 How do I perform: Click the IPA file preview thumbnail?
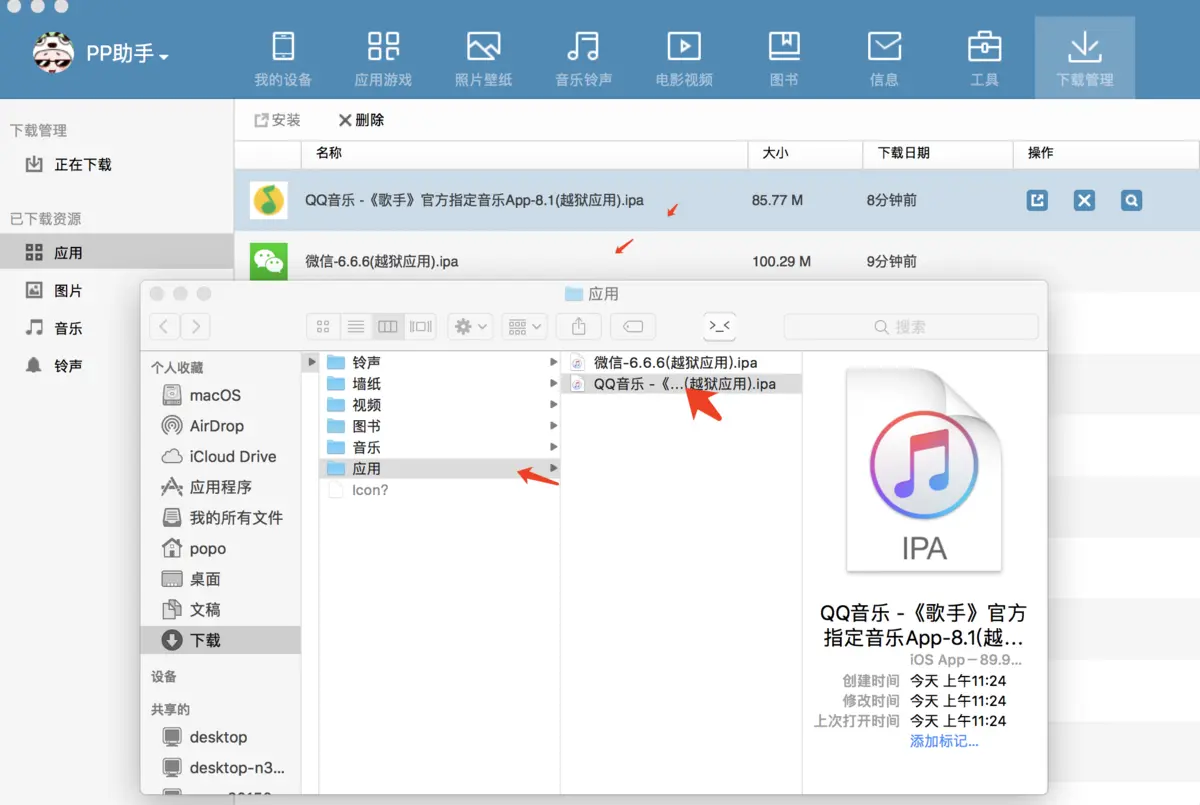point(923,470)
